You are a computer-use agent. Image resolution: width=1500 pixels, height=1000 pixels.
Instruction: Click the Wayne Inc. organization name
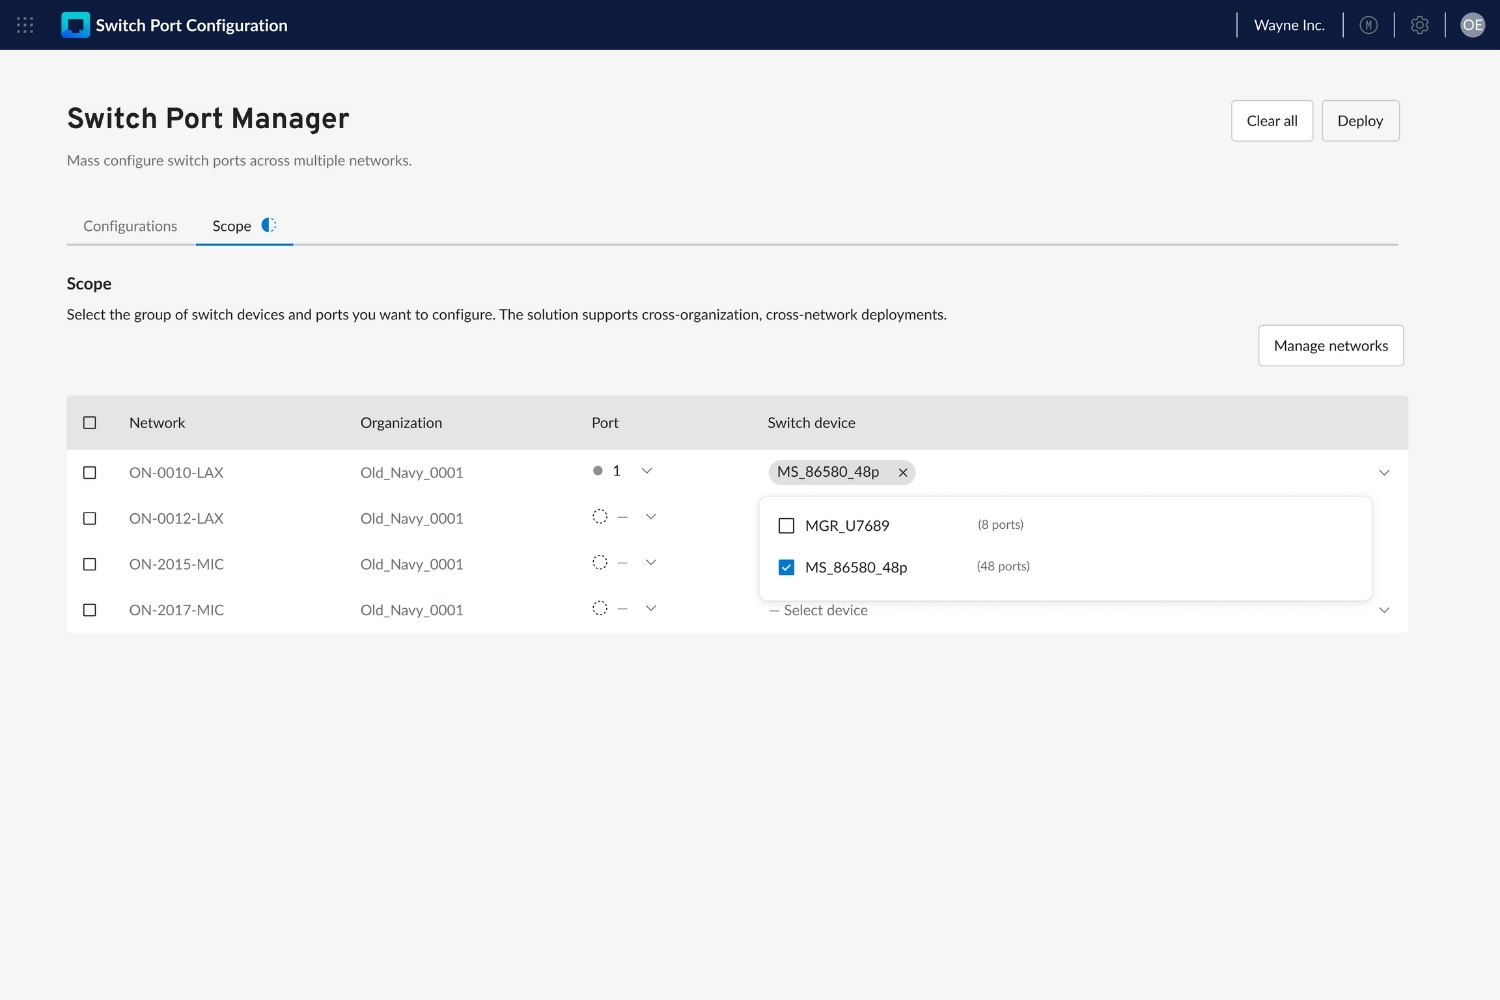(x=1289, y=25)
